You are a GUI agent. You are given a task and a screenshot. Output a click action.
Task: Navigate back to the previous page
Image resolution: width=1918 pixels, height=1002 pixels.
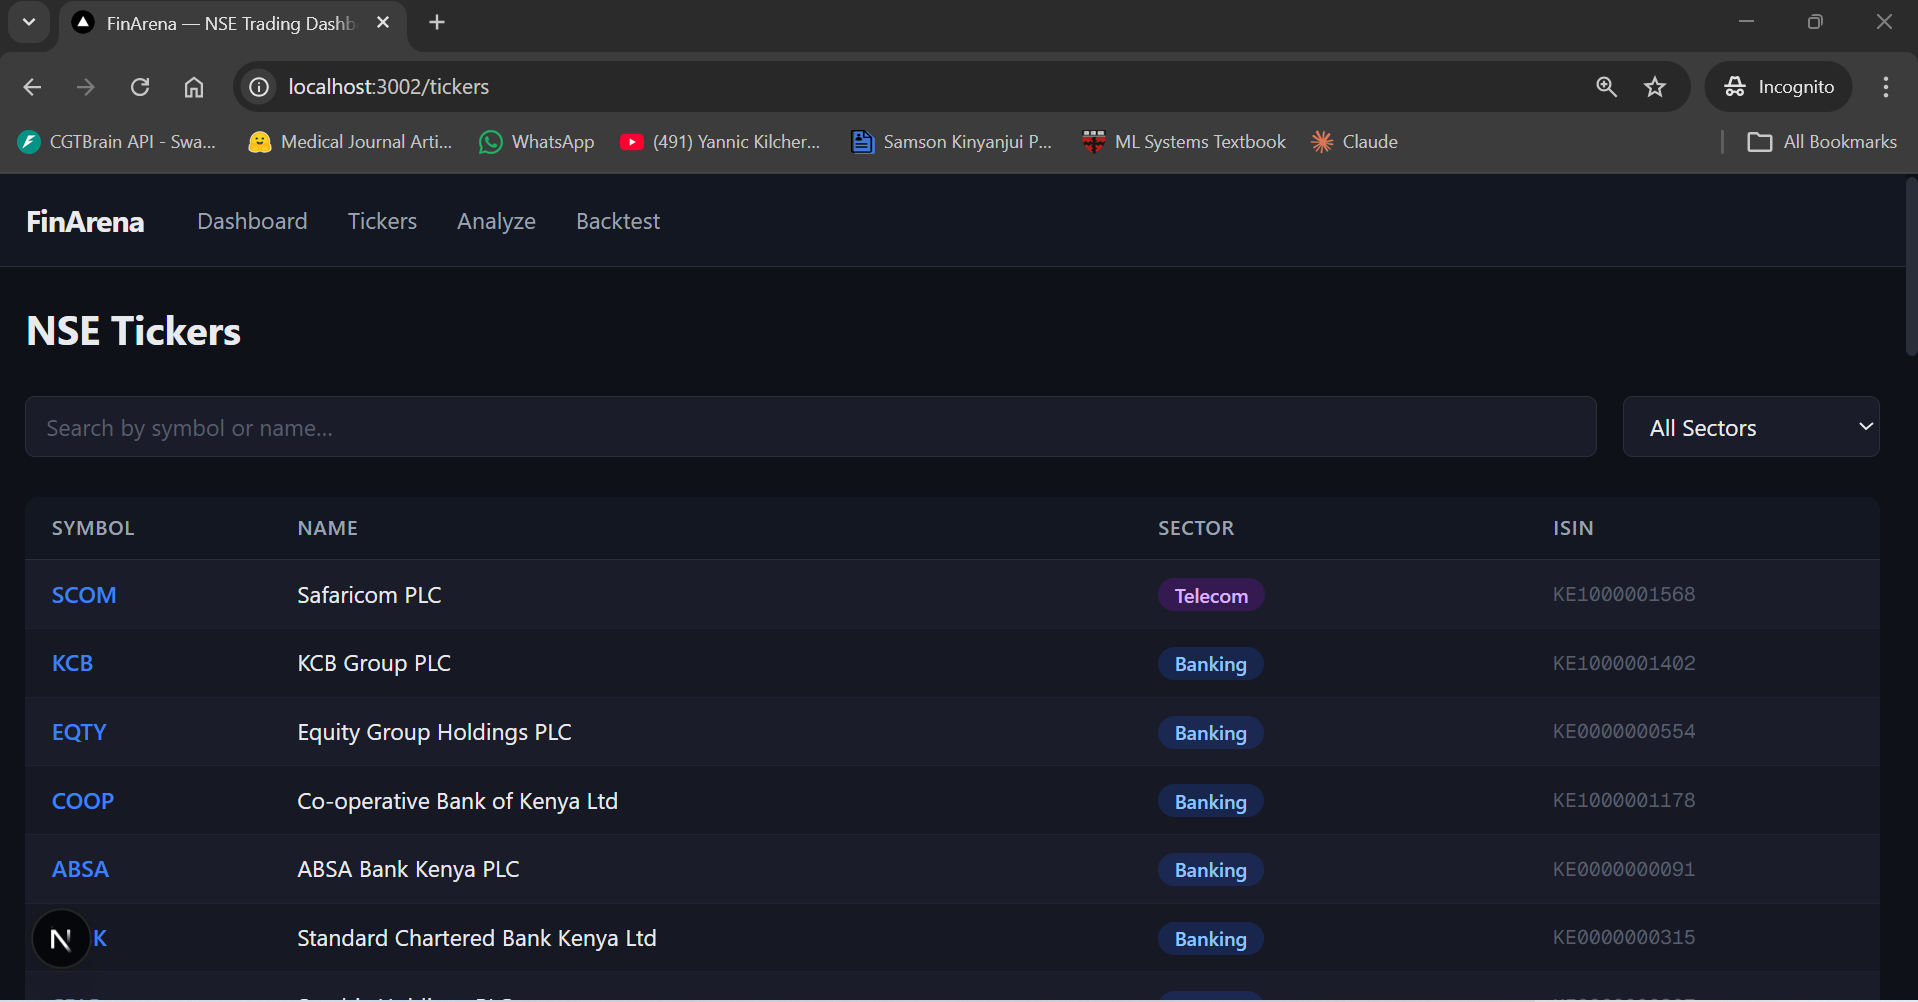click(32, 87)
